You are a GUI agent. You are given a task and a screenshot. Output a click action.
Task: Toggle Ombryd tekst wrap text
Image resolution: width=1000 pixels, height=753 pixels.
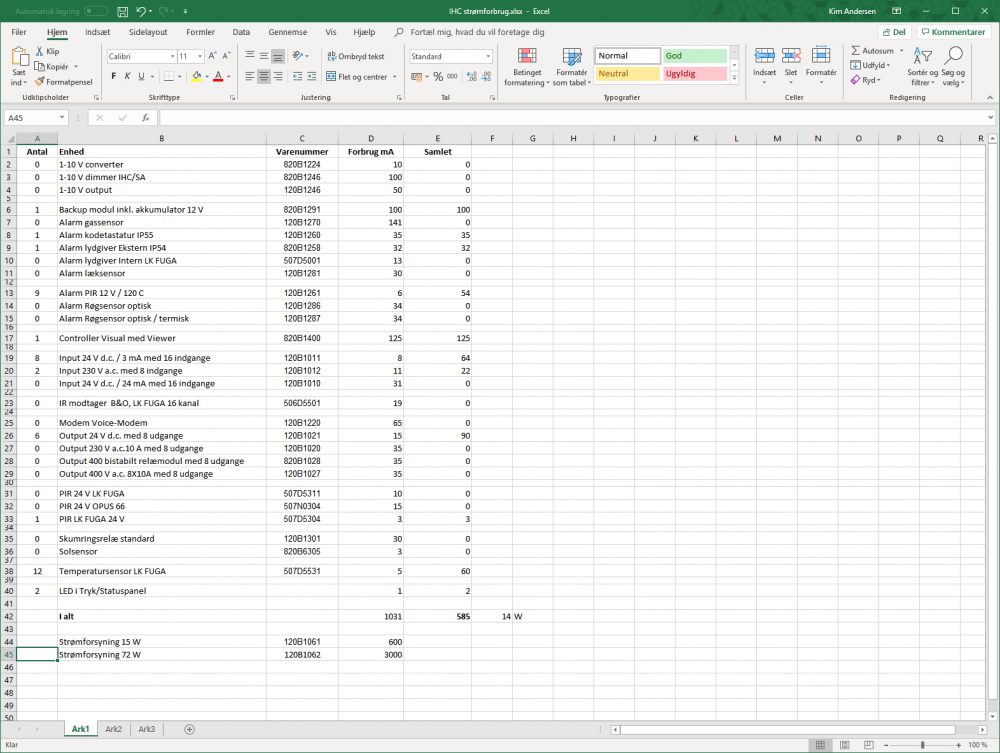(355, 57)
